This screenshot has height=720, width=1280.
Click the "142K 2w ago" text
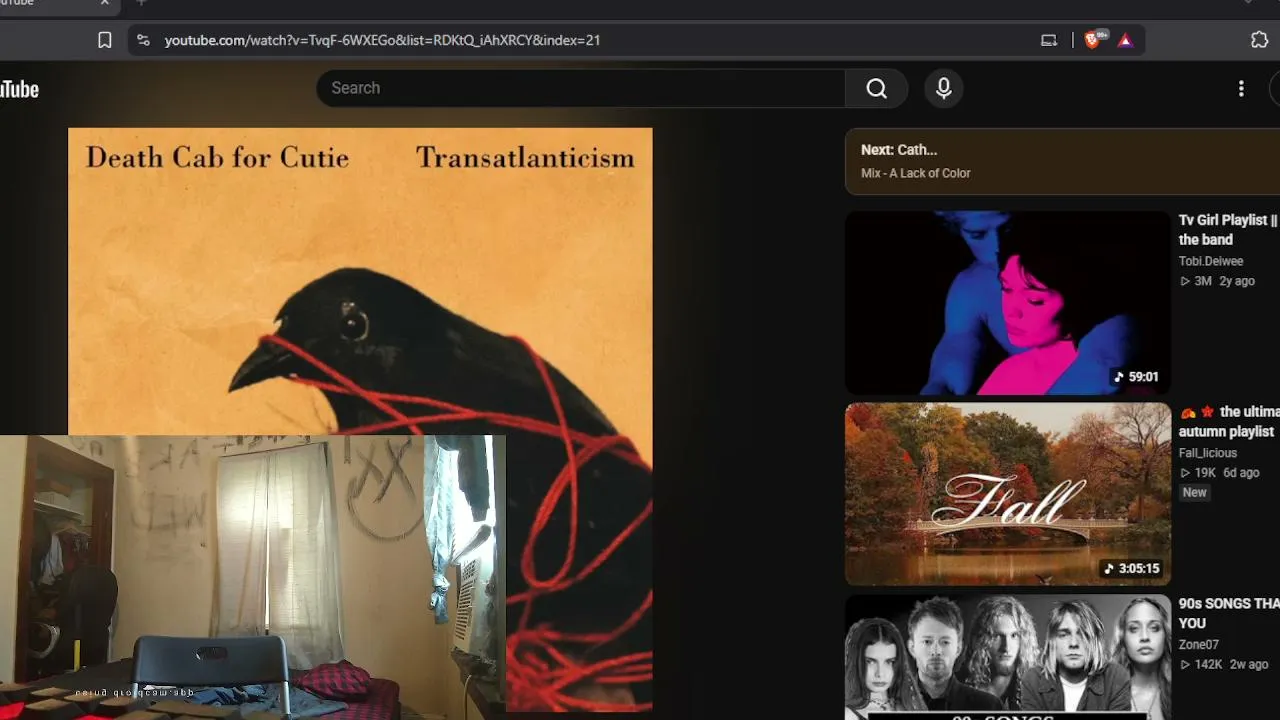click(x=1224, y=665)
